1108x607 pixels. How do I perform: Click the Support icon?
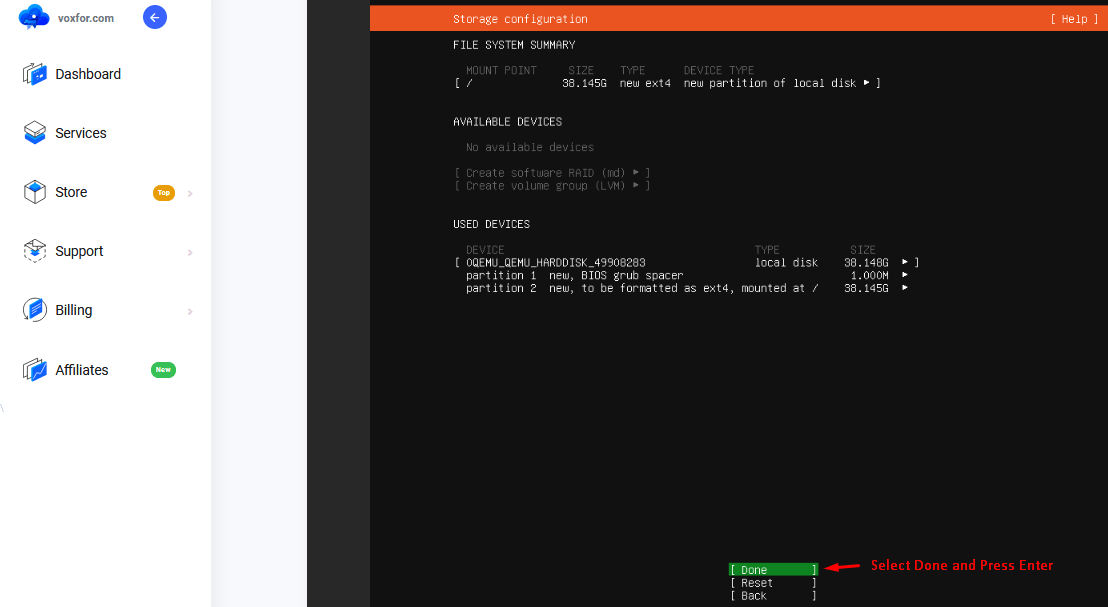33,251
